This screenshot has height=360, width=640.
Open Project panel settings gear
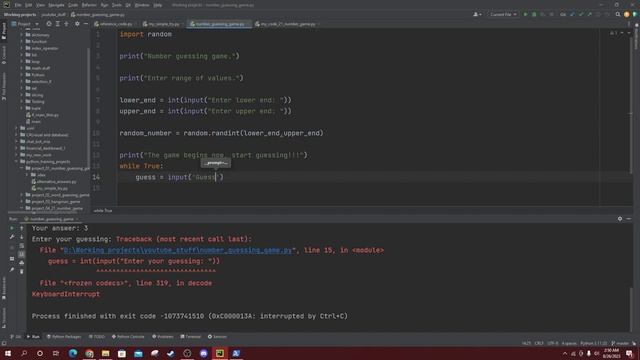[x=77, y=24]
